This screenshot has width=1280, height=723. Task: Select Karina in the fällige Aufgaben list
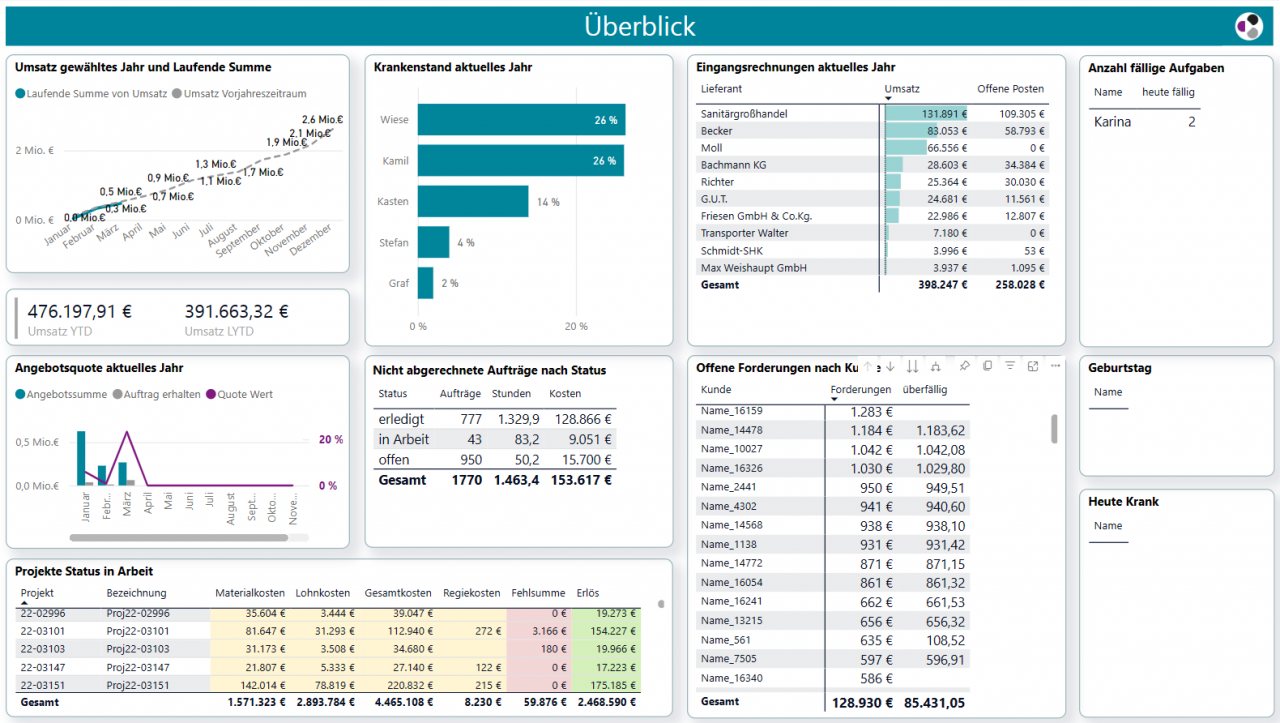click(1113, 121)
